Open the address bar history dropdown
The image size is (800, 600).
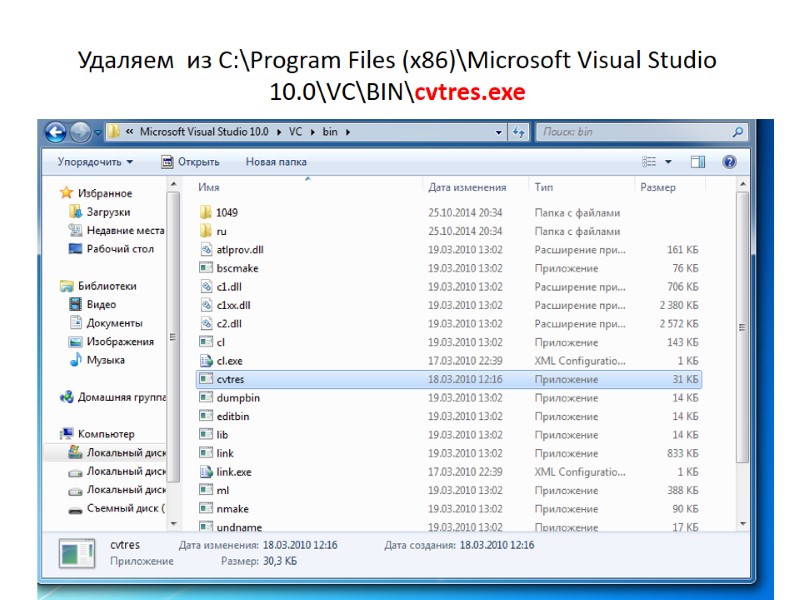click(x=498, y=133)
